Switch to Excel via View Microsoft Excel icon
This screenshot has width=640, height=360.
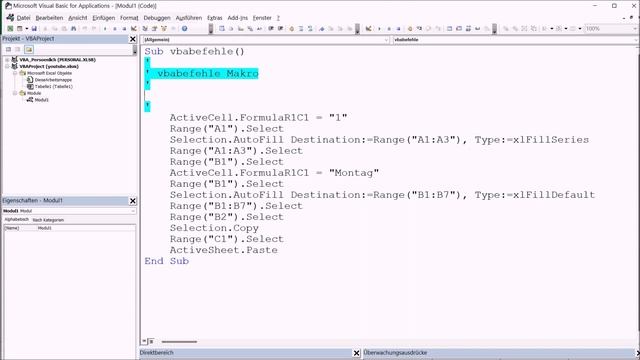10,29
